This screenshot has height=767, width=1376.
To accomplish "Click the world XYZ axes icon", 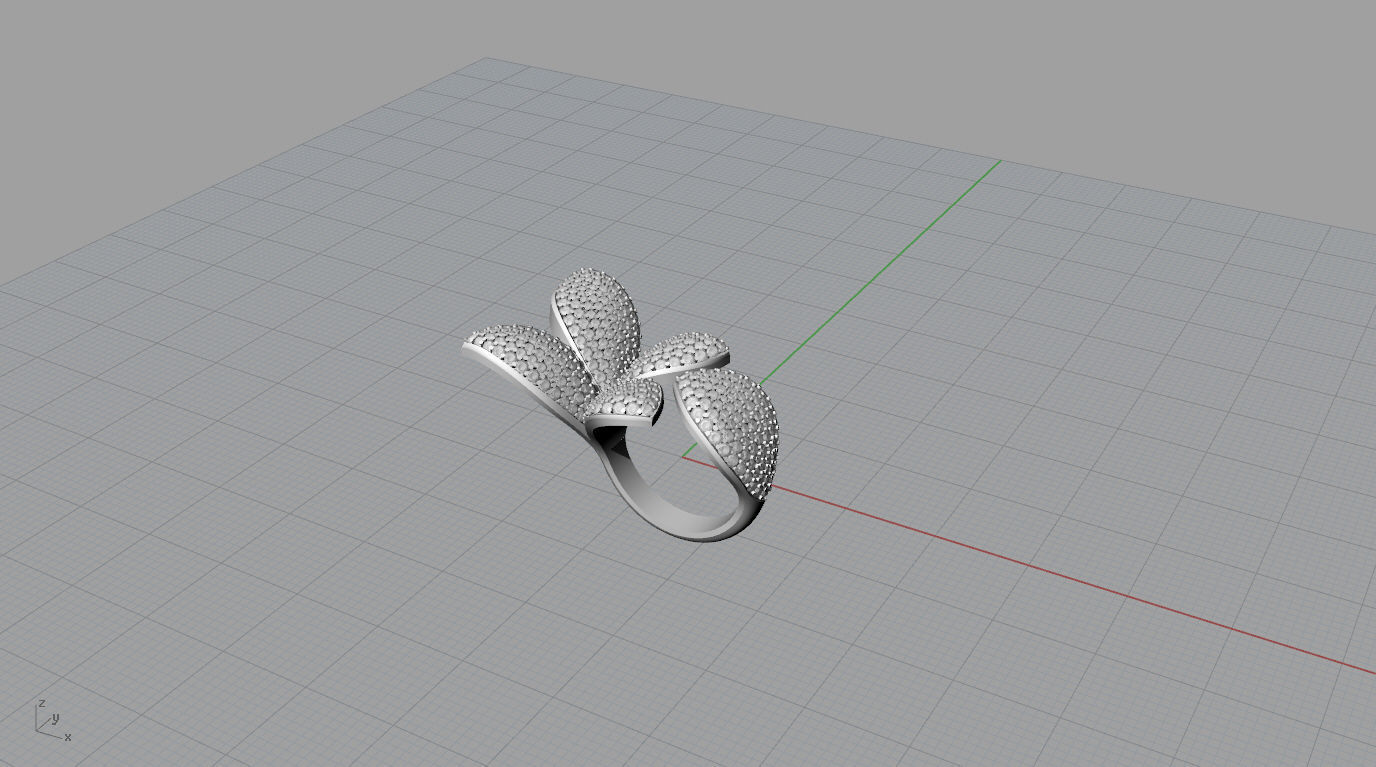I will 53,721.
